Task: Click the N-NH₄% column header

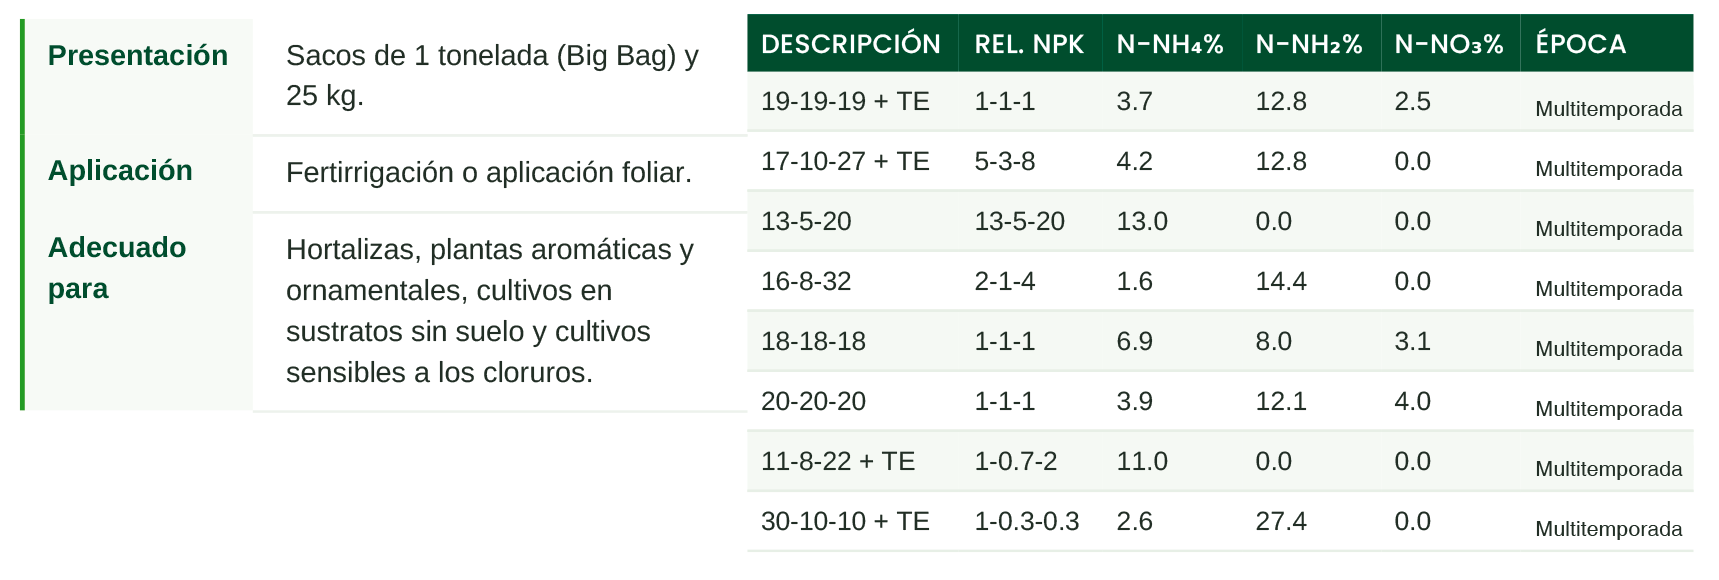Action: (1170, 44)
